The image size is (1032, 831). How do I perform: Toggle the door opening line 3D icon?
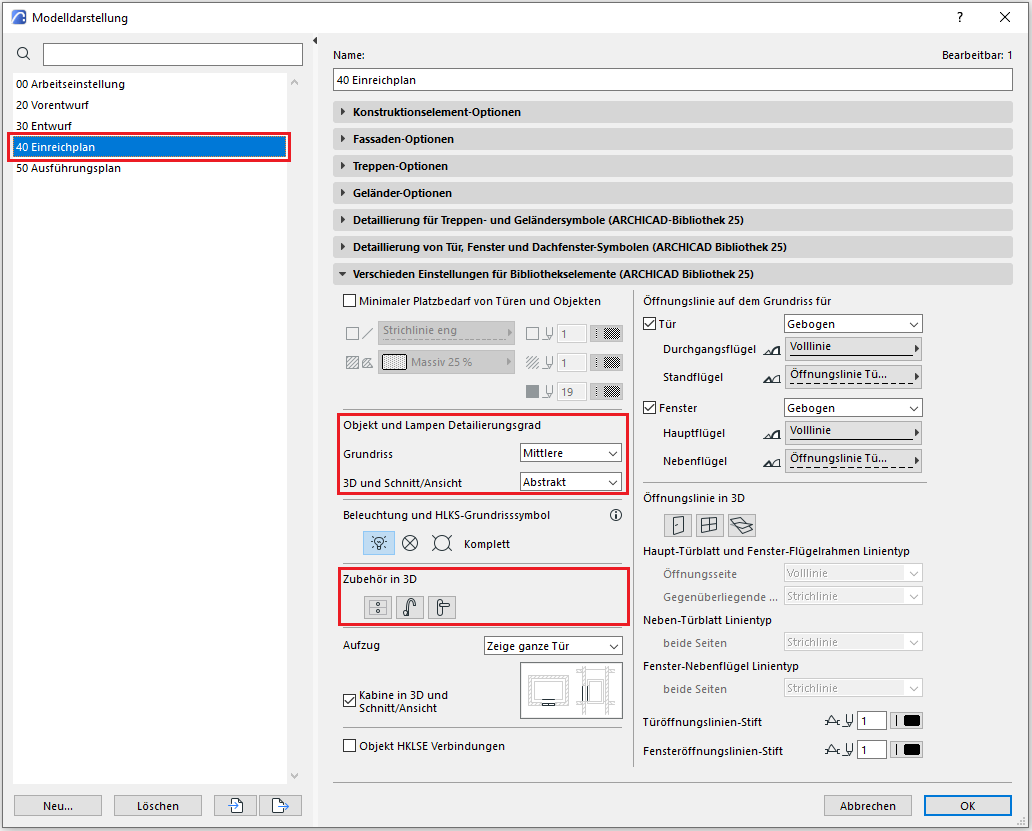tap(678, 525)
